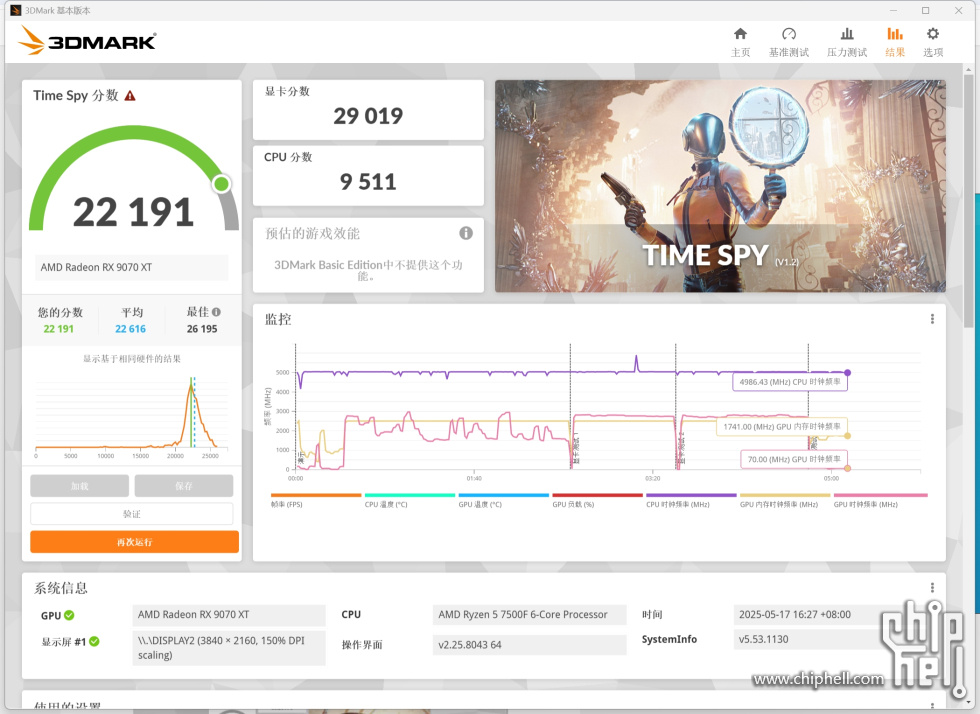Click the 1741.00 MHz GPU memory clock tooltip

(782, 426)
